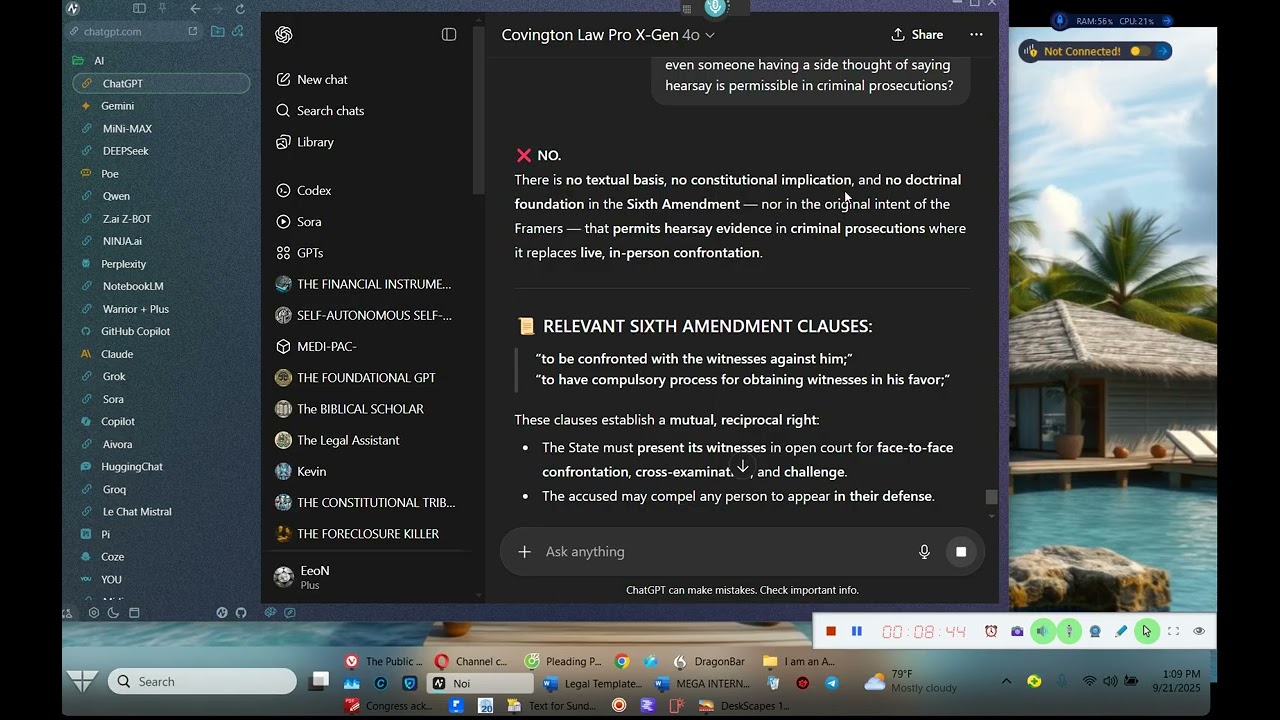Screen dimensions: 1280x720
Task: Click the ChatGPT logo icon
Action: click(x=284, y=35)
